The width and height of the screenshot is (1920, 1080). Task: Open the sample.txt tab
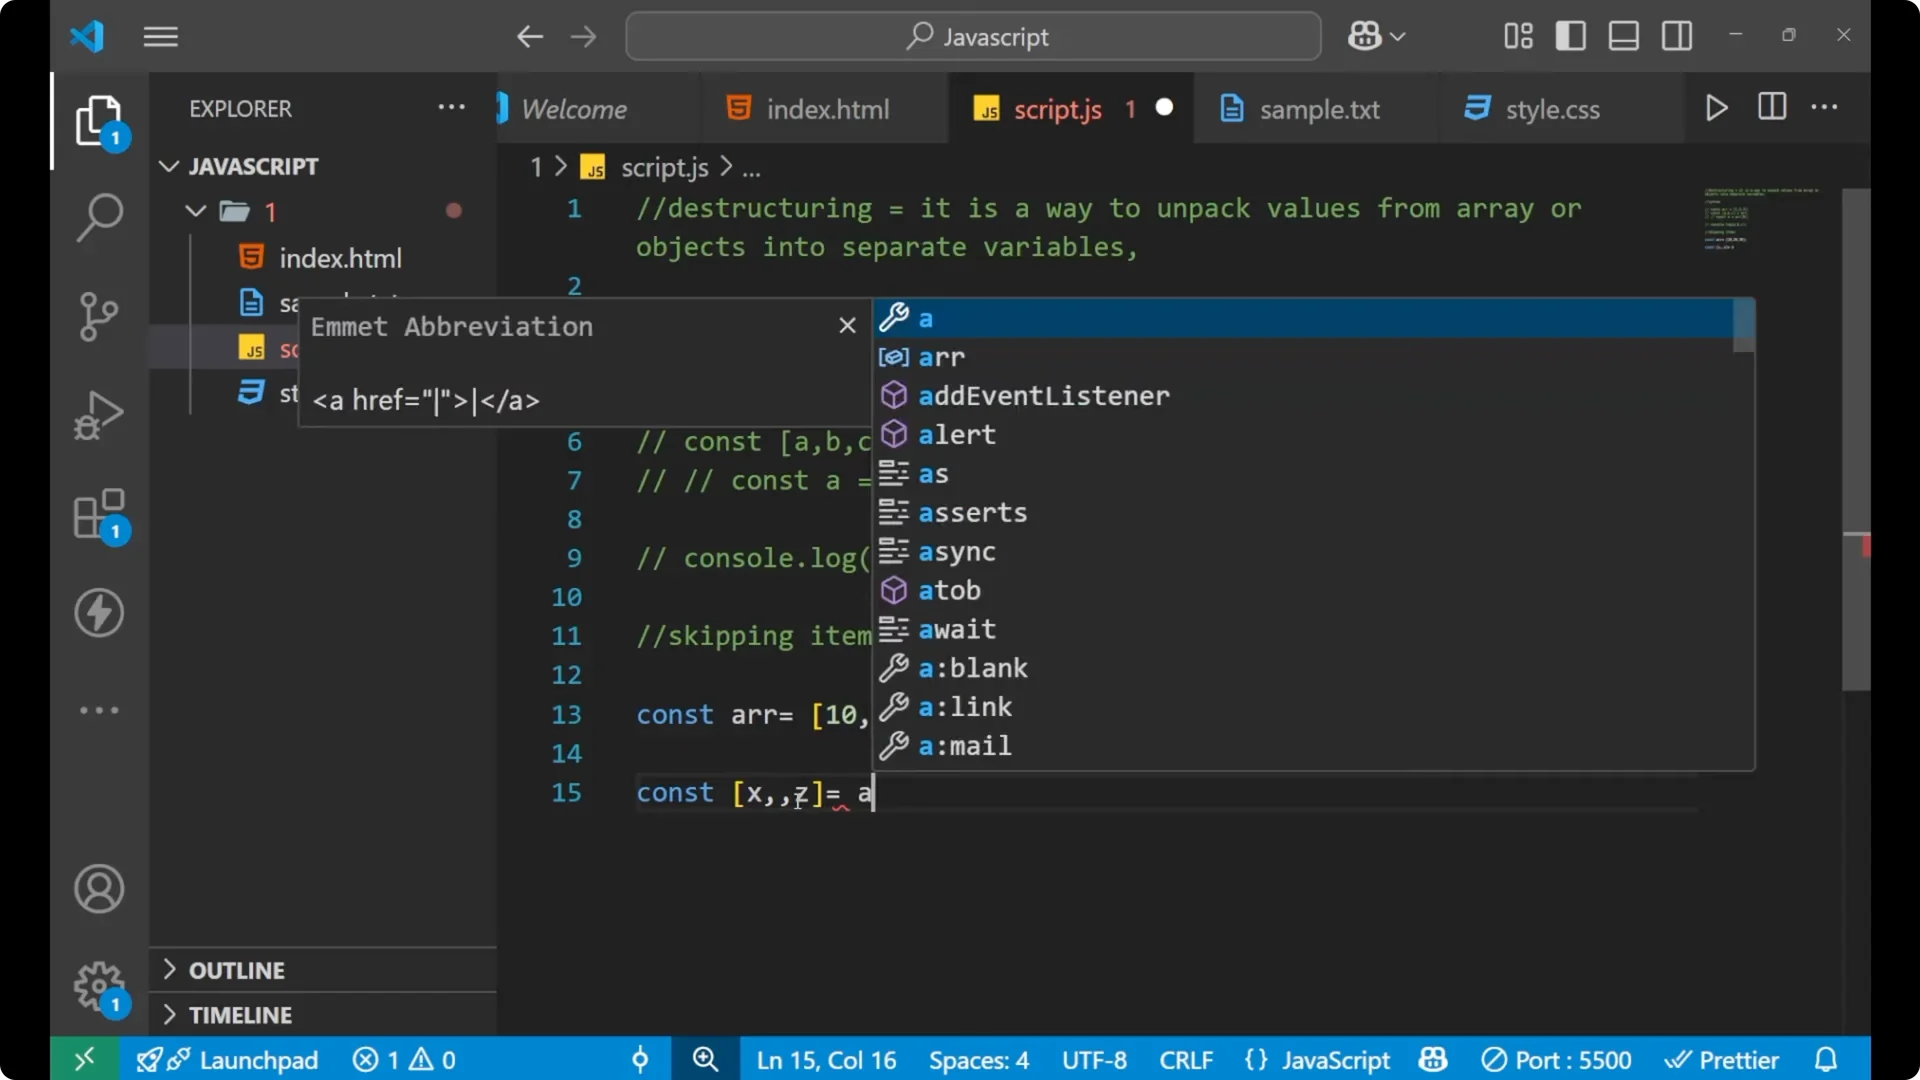click(x=1318, y=110)
